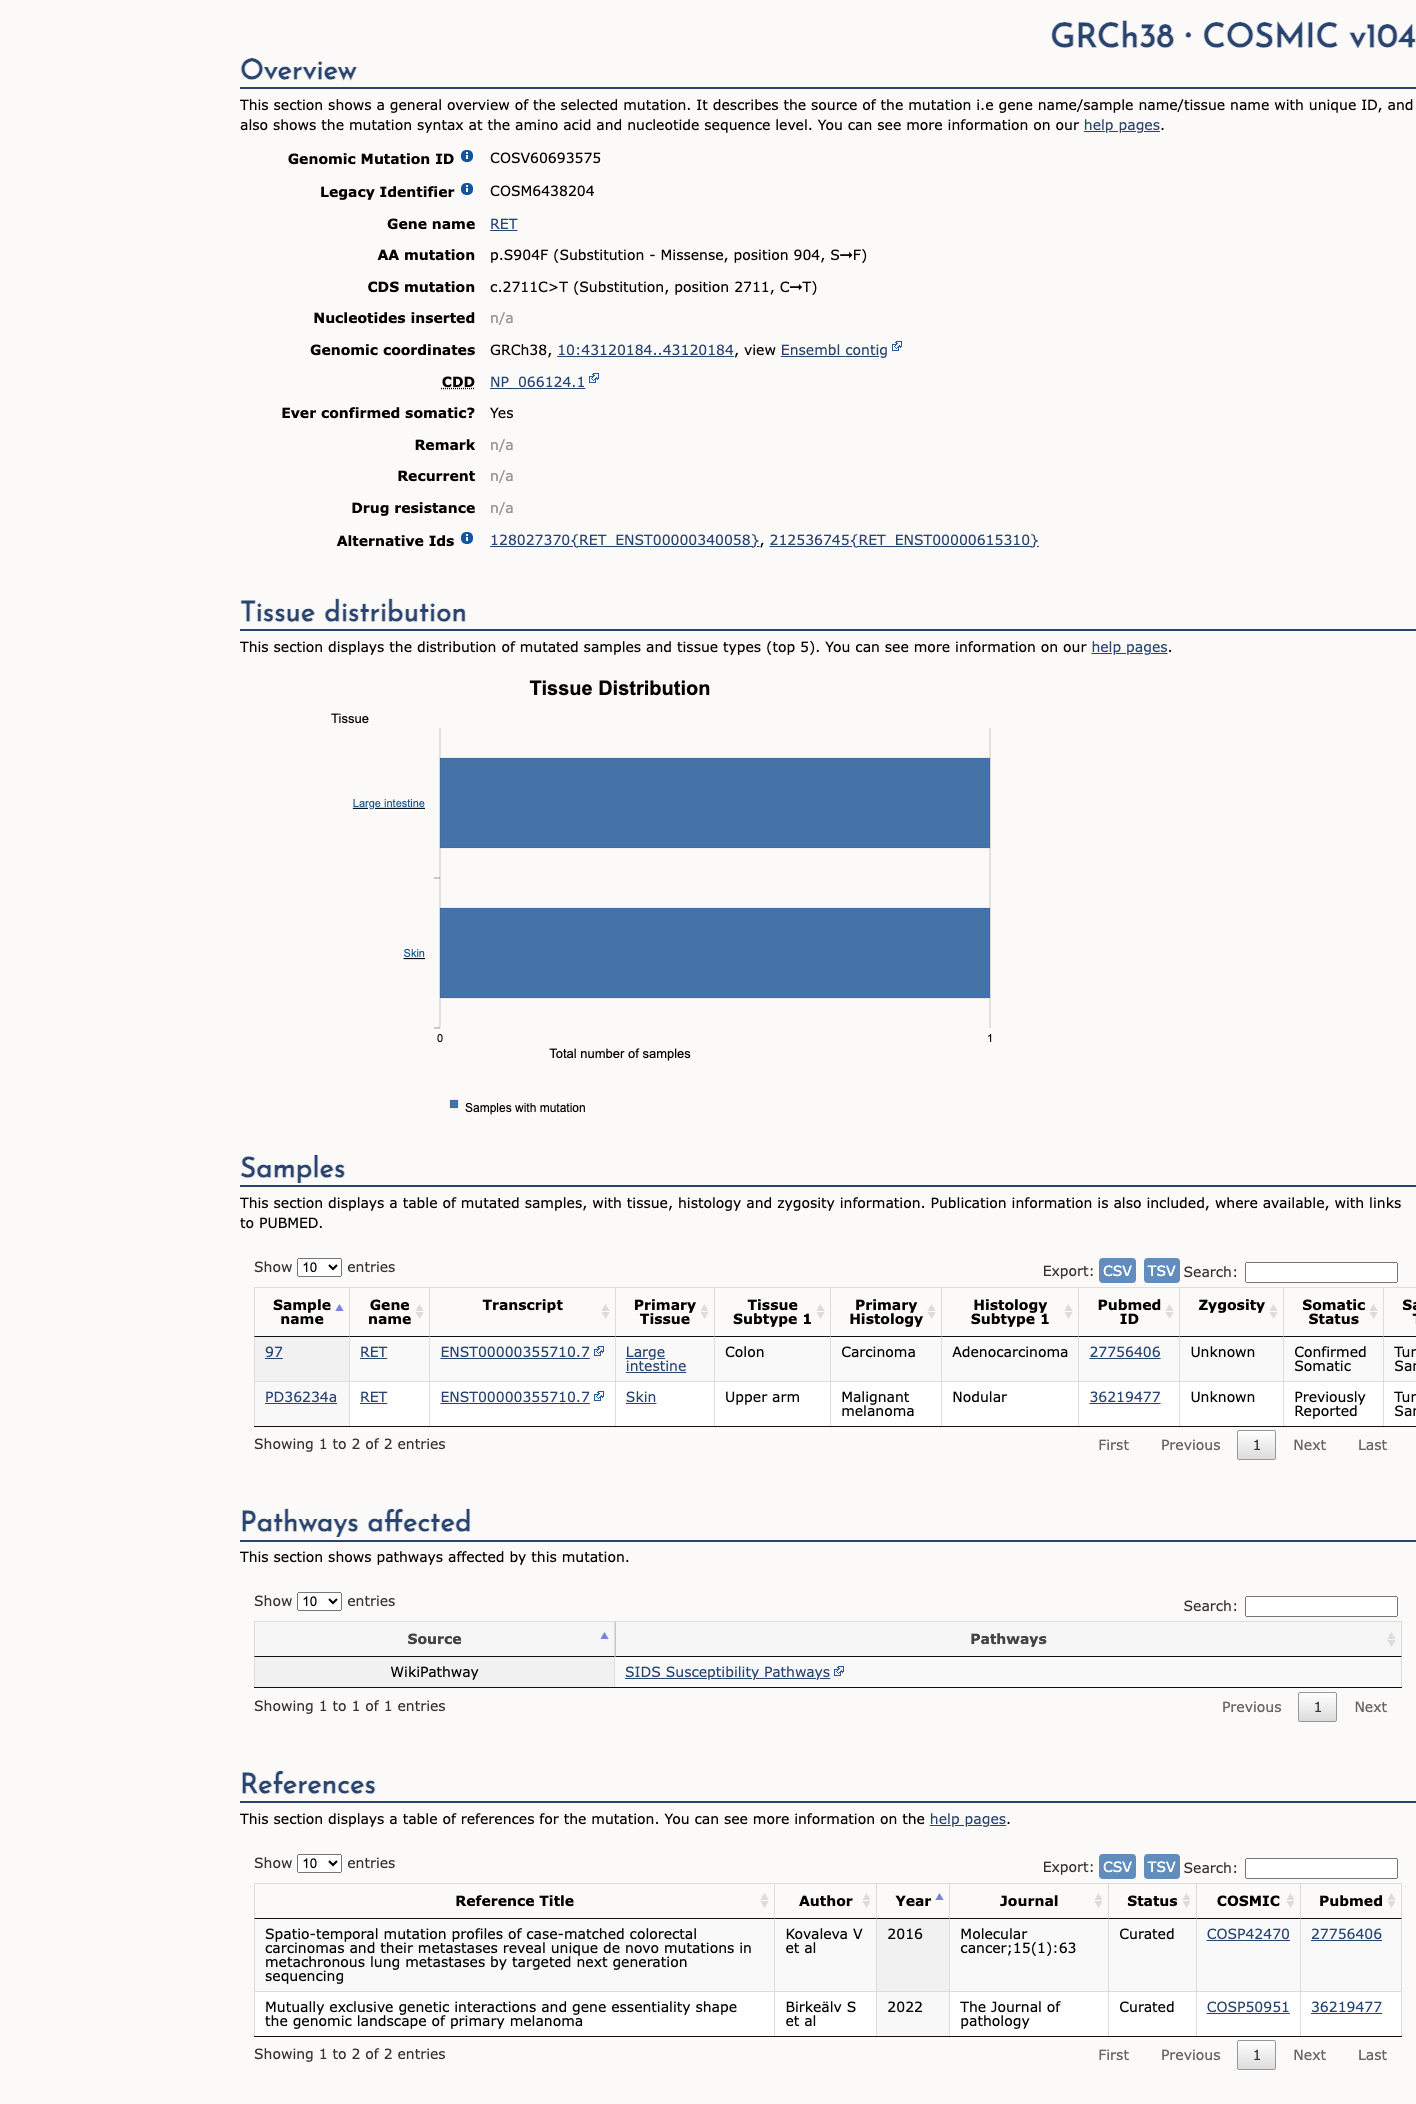The width and height of the screenshot is (1416, 2104).
Task: Click Samples table search field
Action: coord(1321,1272)
